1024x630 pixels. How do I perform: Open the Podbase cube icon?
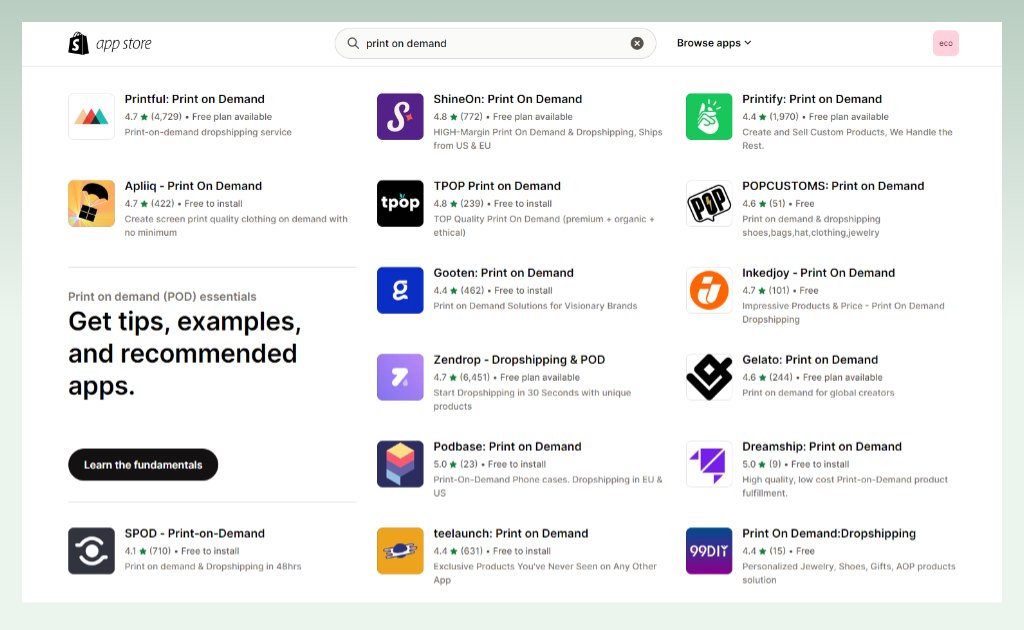click(400, 464)
